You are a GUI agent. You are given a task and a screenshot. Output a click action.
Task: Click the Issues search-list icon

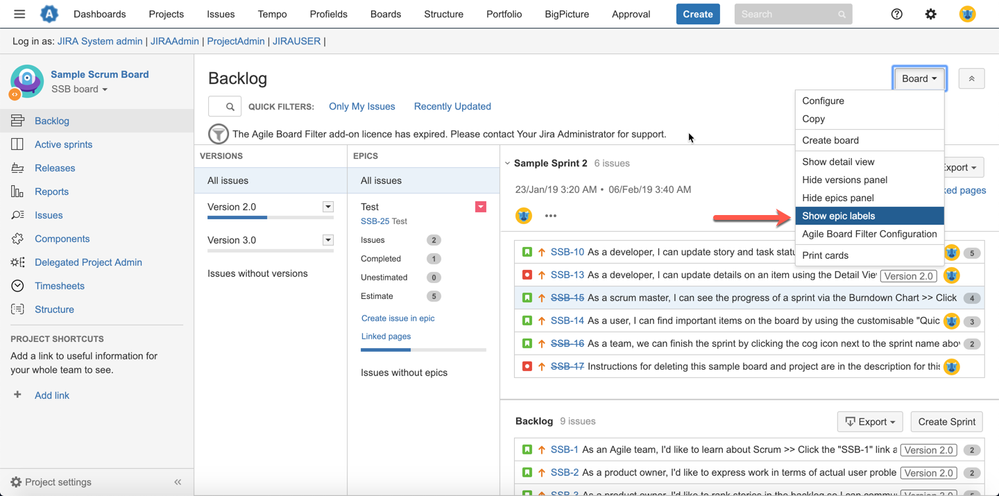(18, 215)
